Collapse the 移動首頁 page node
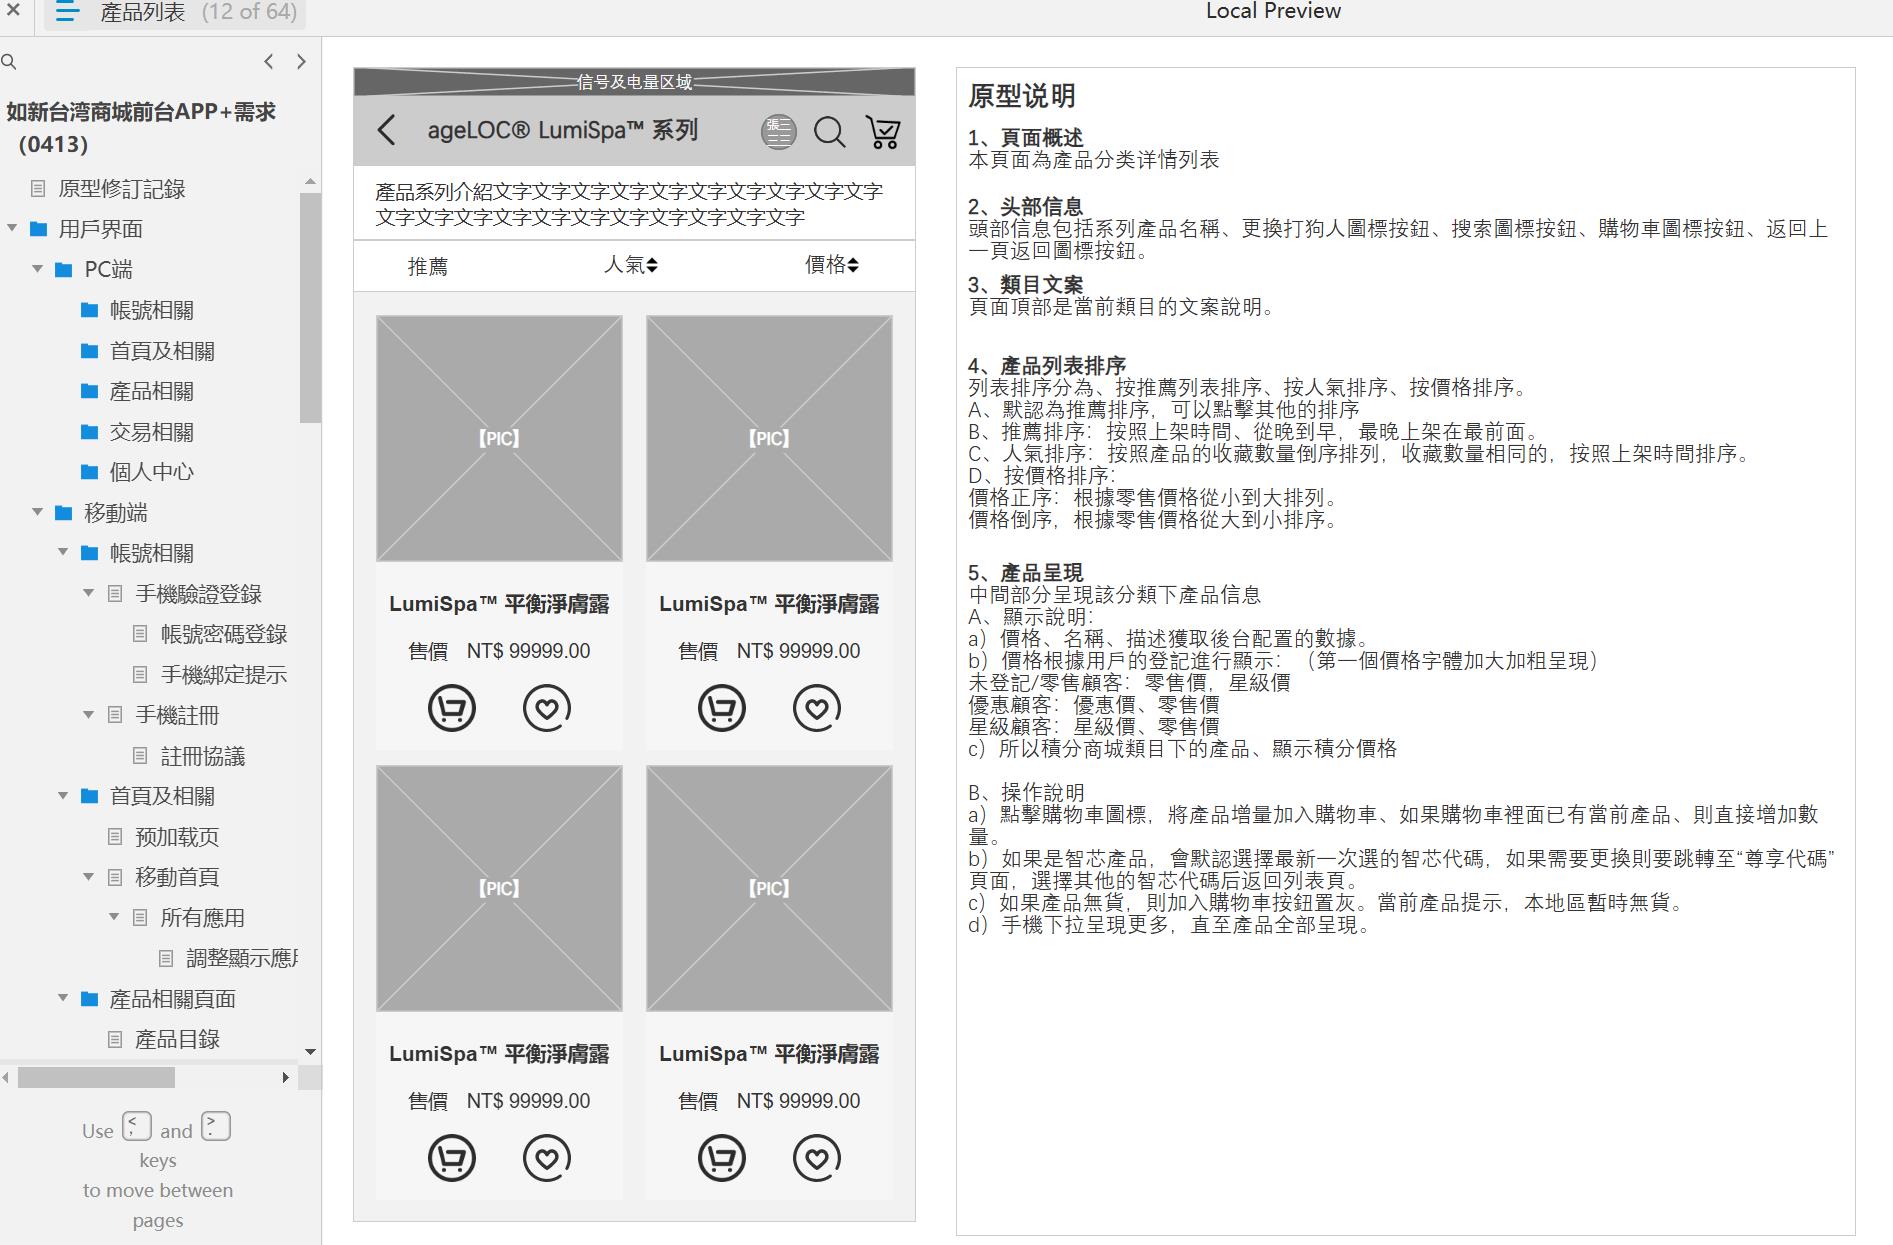This screenshot has width=1893, height=1245. [89, 877]
